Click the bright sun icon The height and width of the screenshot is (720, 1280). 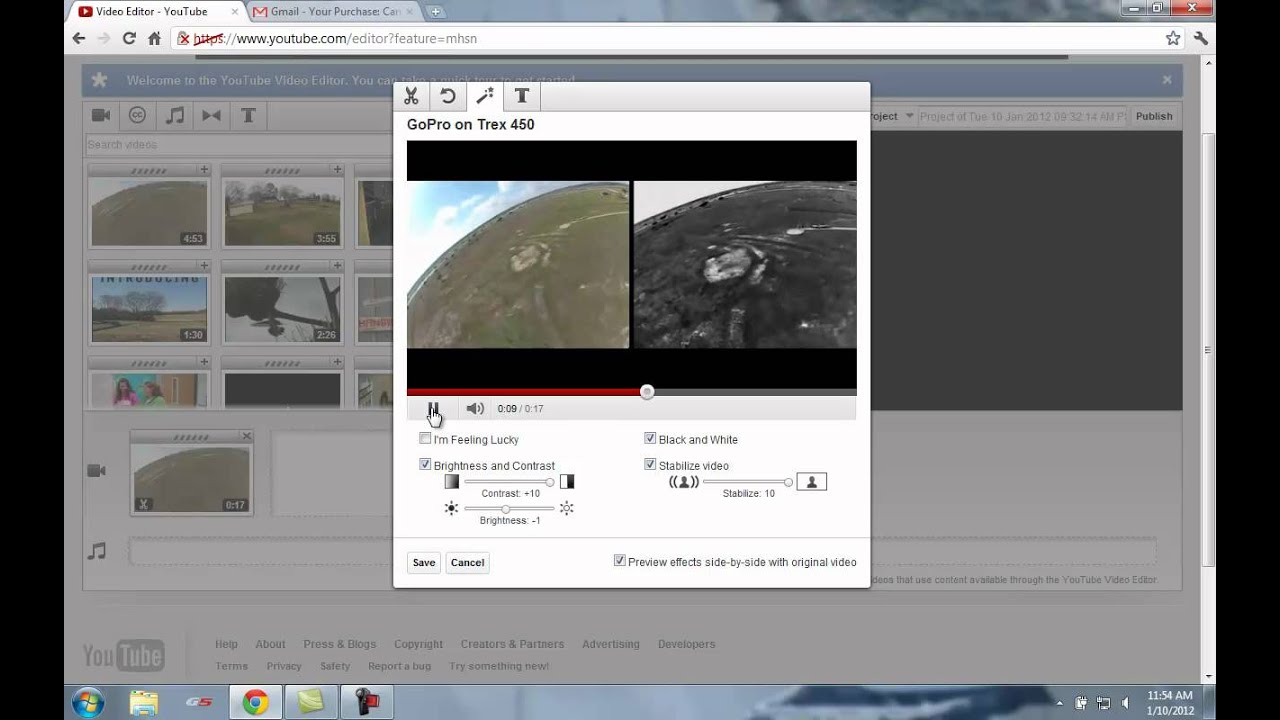[567, 509]
